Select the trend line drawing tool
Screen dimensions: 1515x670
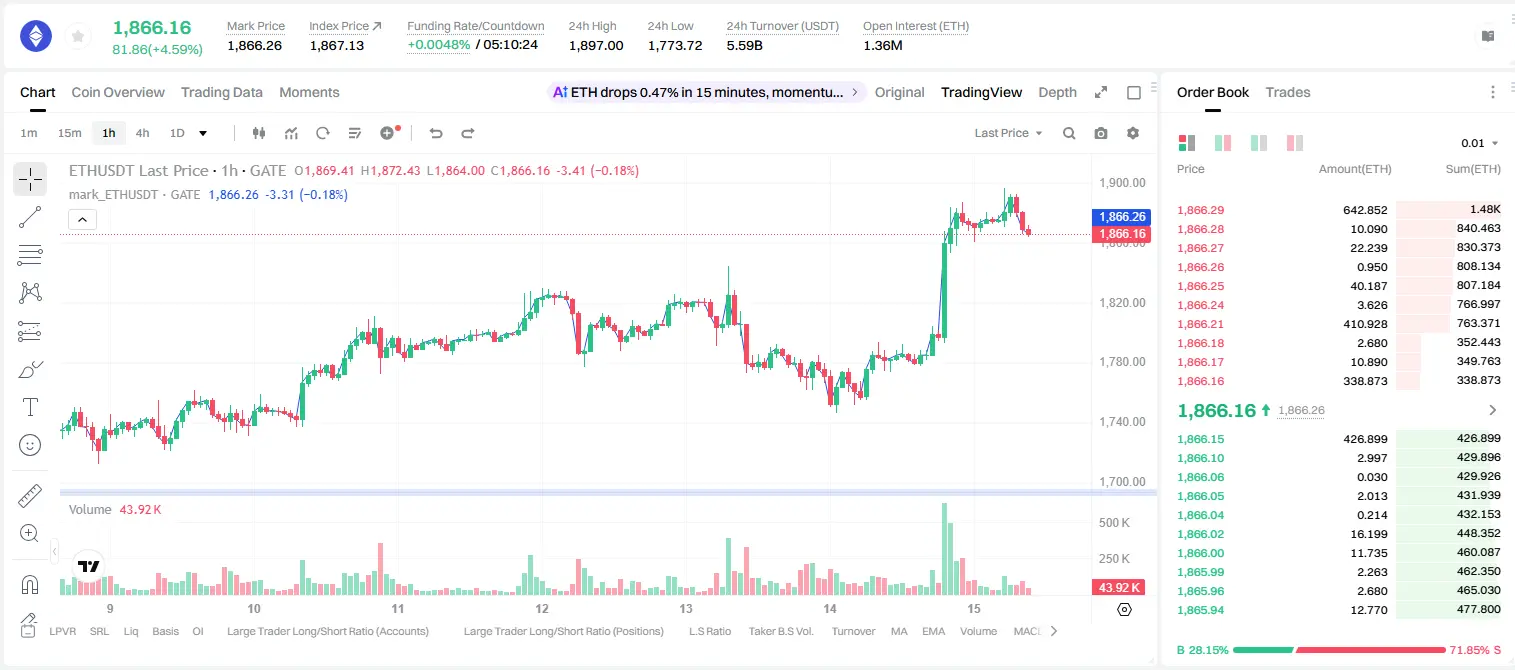30,217
